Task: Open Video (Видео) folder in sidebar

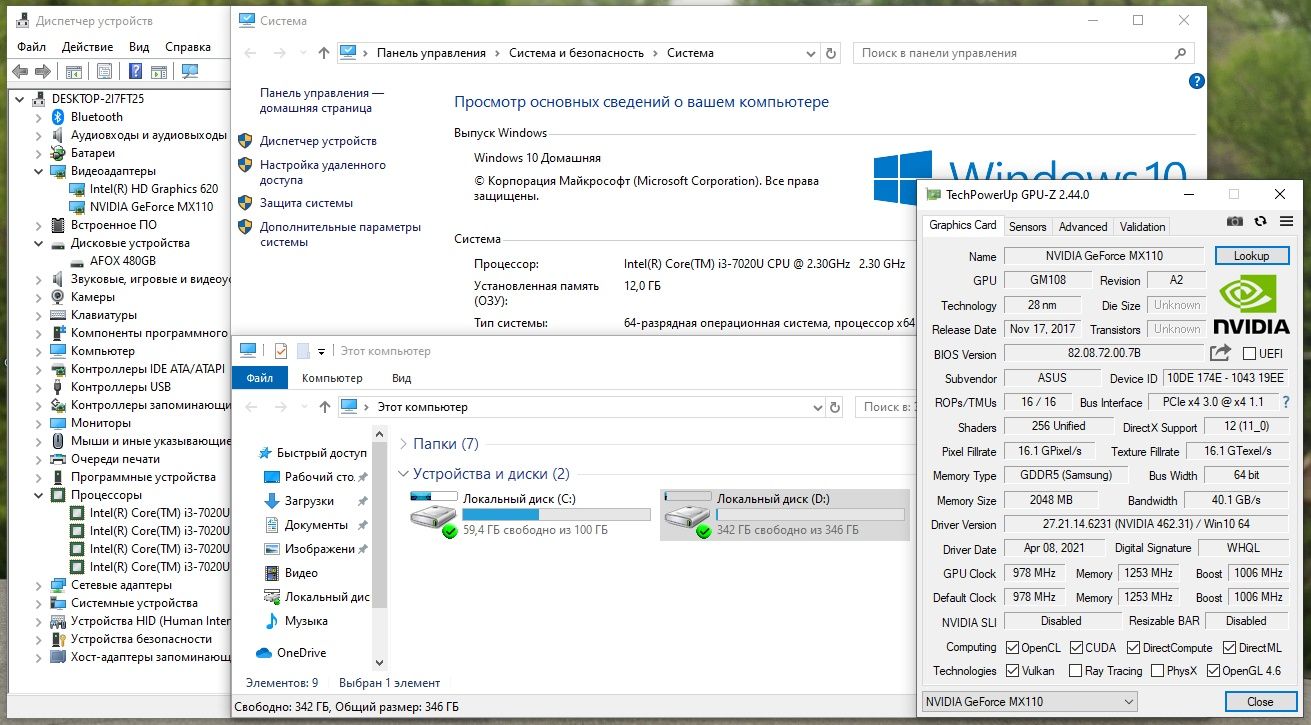Action: click(x=301, y=573)
